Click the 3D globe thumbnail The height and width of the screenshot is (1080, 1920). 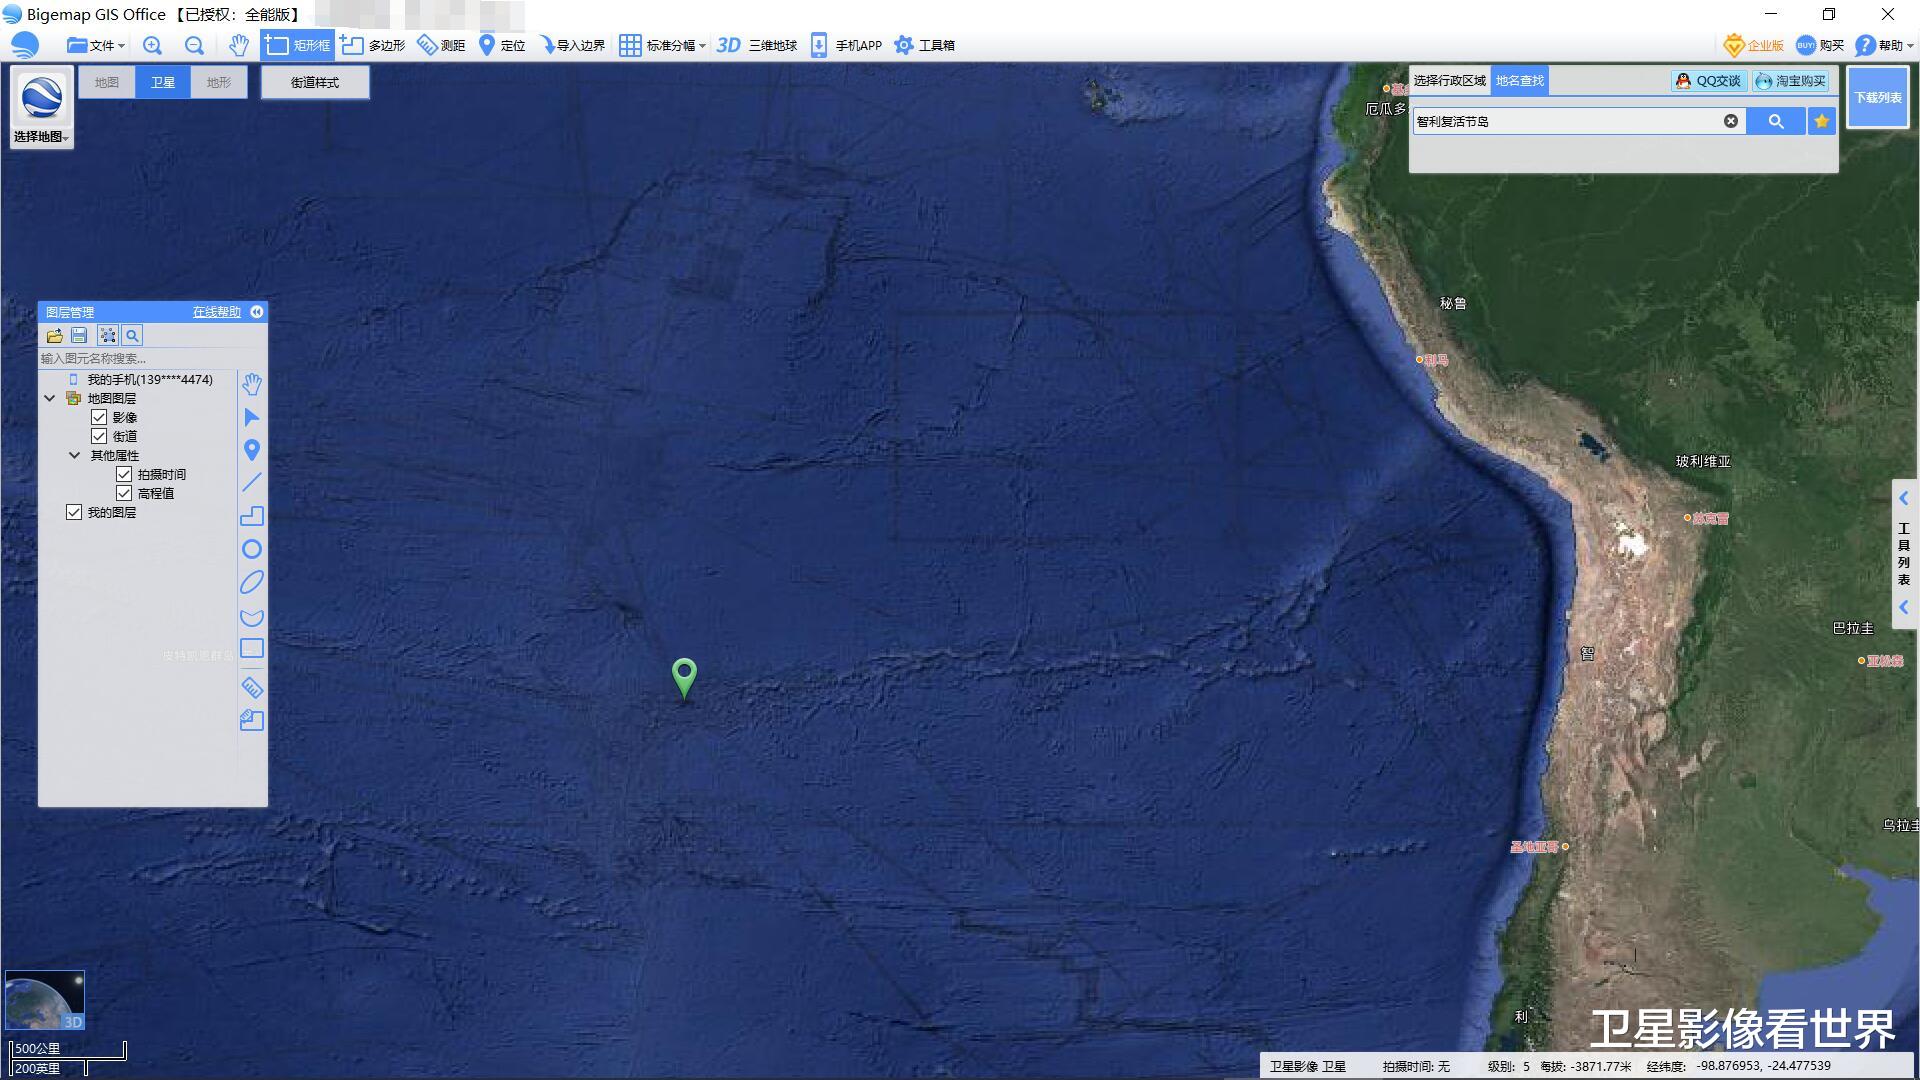(x=45, y=999)
